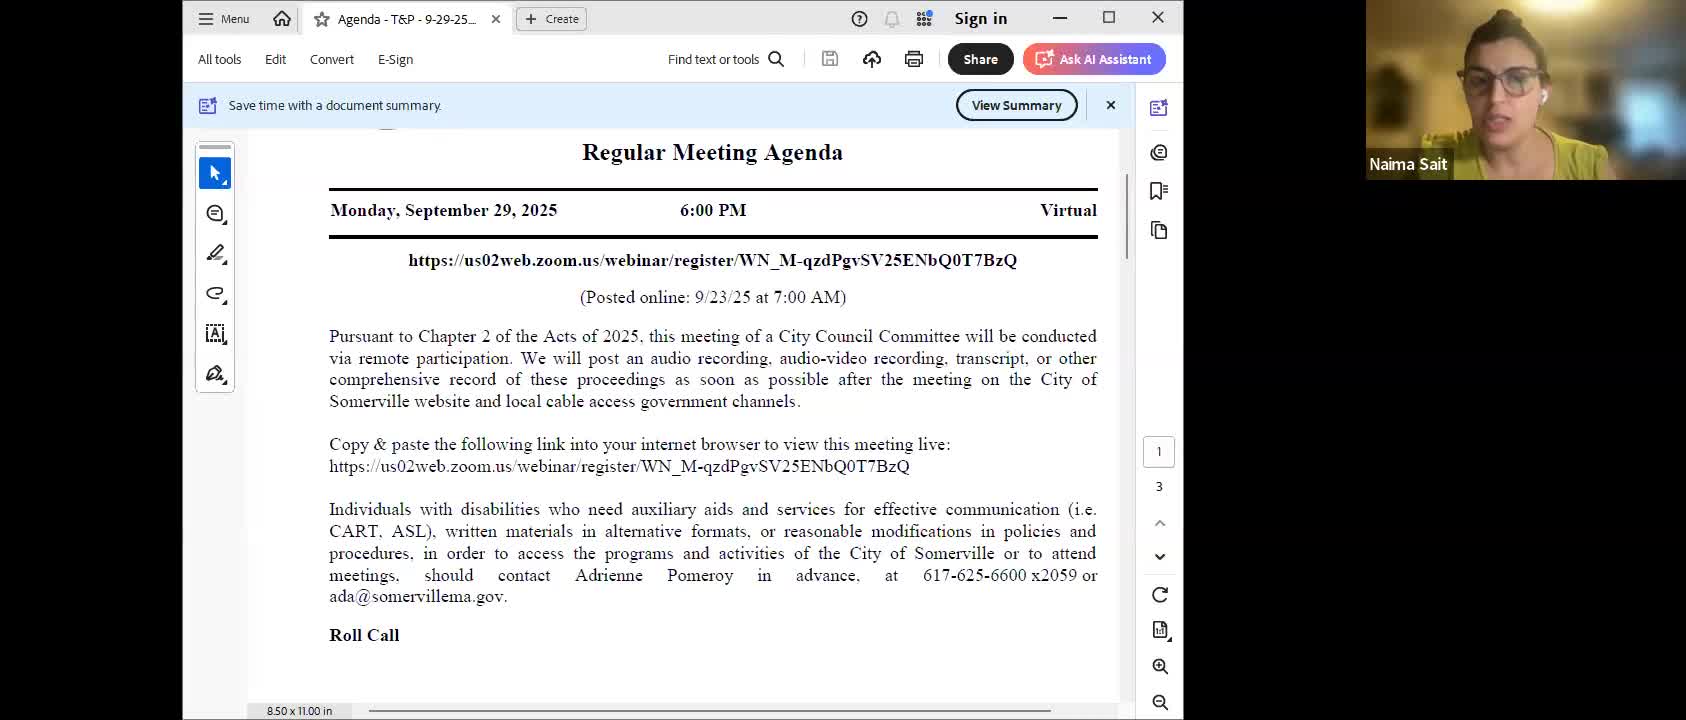1686x720 pixels.
Task: Click the Share button
Action: click(x=980, y=59)
